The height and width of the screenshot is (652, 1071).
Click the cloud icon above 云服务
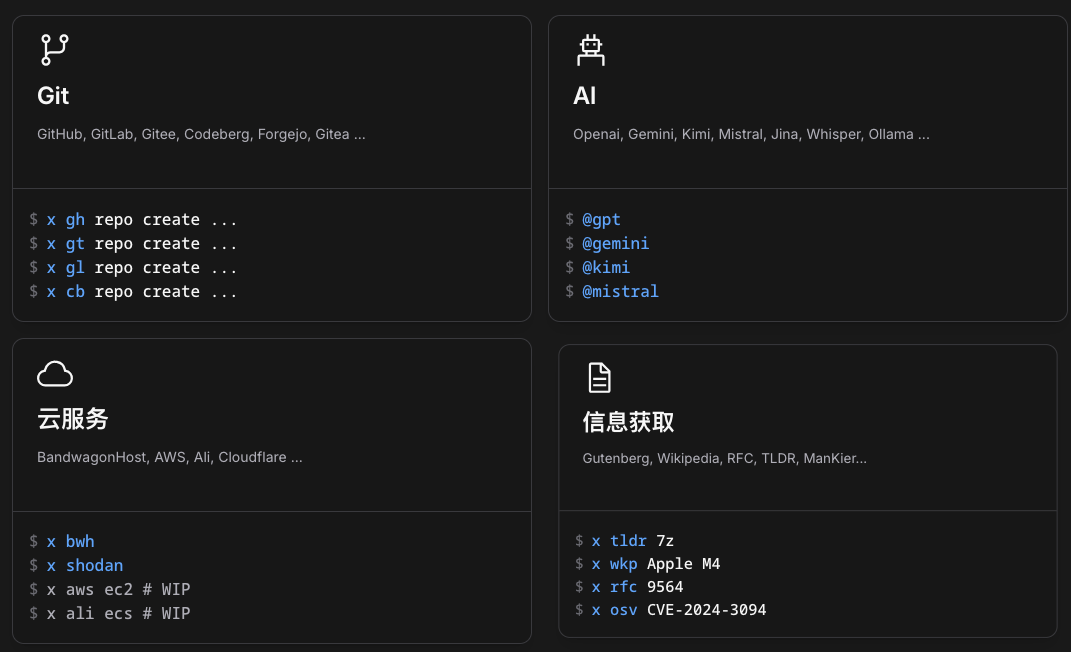point(55,373)
